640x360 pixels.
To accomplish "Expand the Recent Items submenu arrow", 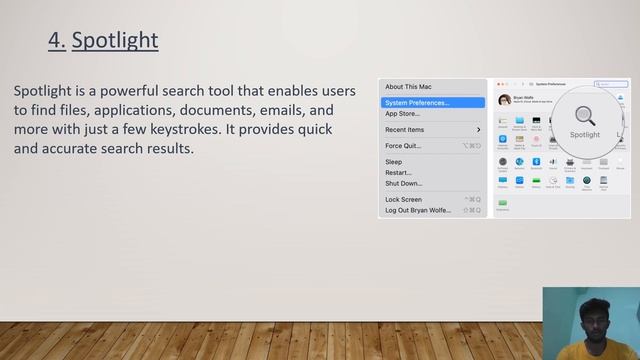I will [x=478, y=130].
